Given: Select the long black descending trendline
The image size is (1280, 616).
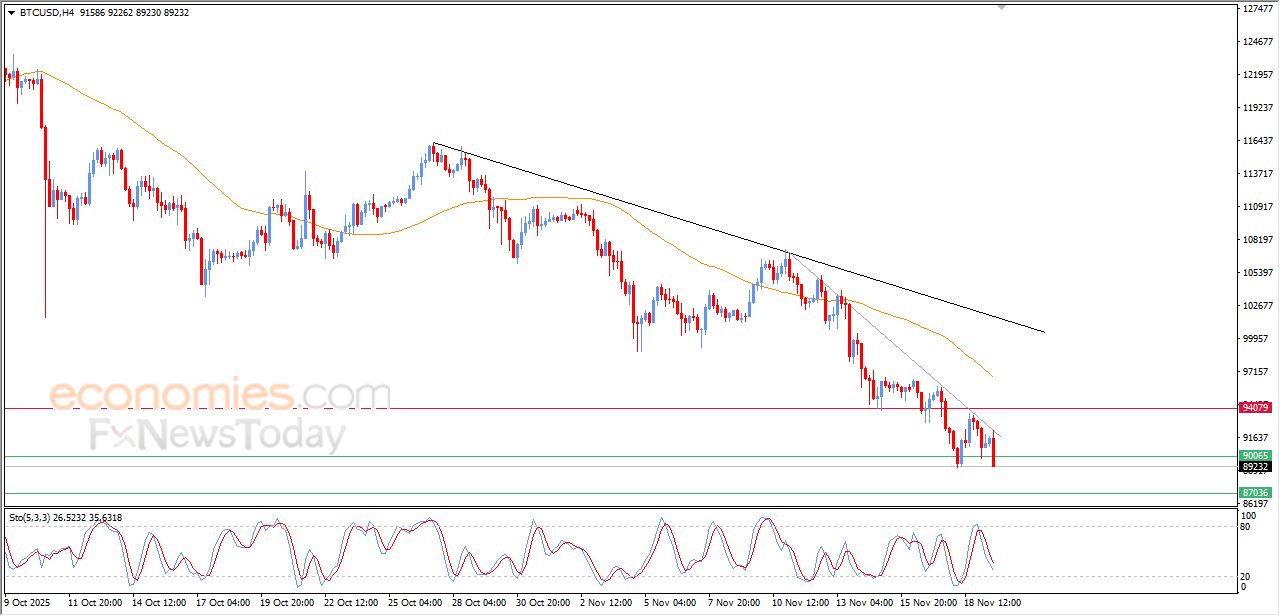Looking at the screenshot, I should [x=740, y=239].
